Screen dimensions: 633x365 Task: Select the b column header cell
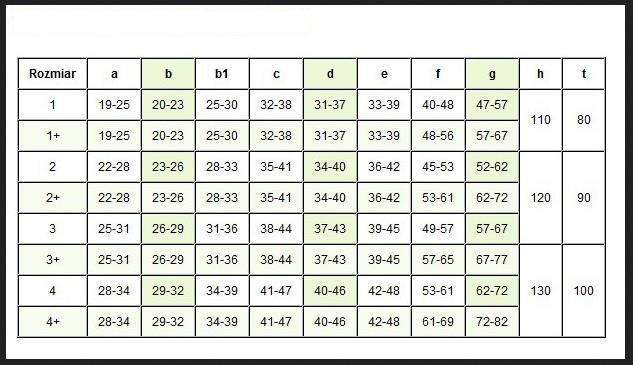(x=168, y=74)
